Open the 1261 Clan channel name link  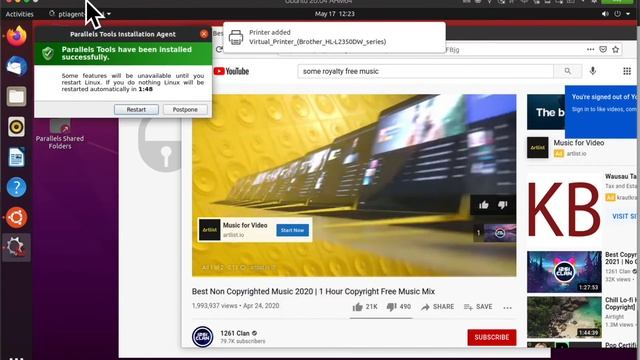[235, 333]
